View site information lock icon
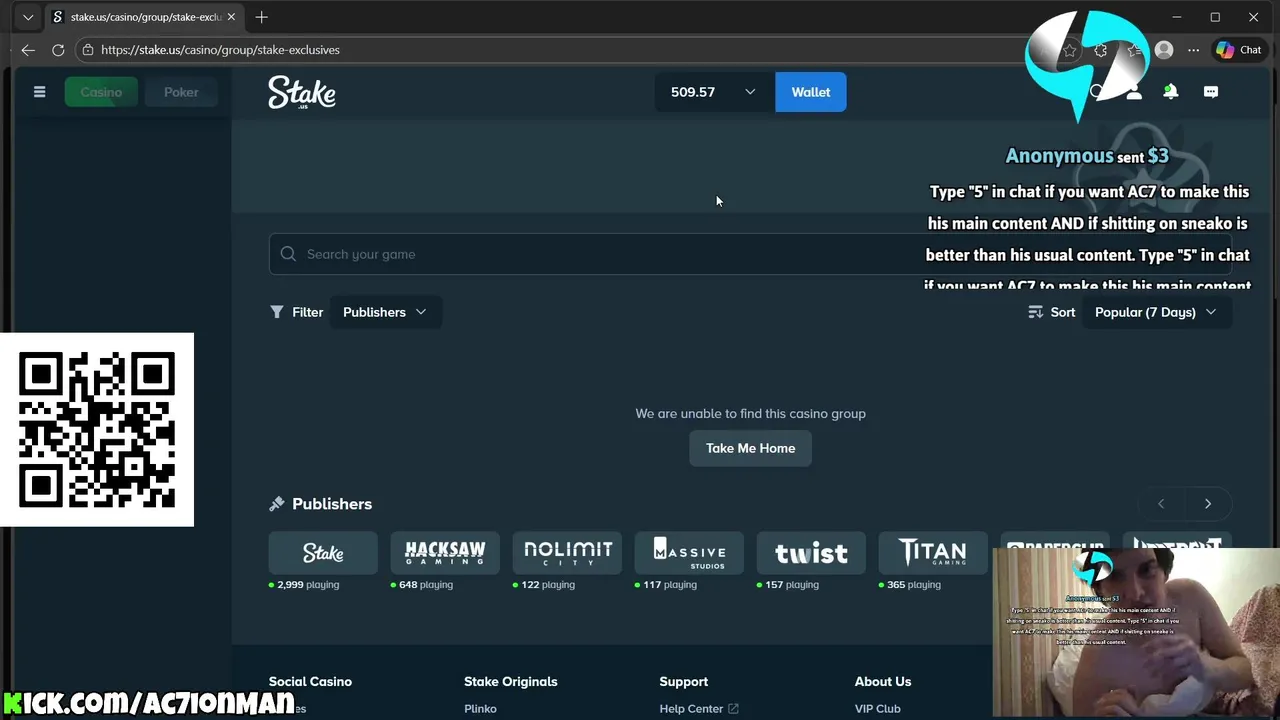Image resolution: width=1280 pixels, height=720 pixels. (88, 50)
